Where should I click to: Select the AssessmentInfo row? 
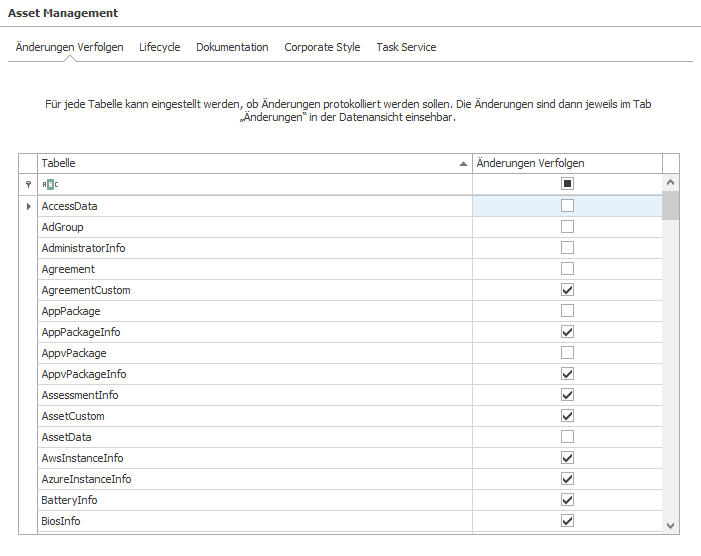tap(350, 395)
